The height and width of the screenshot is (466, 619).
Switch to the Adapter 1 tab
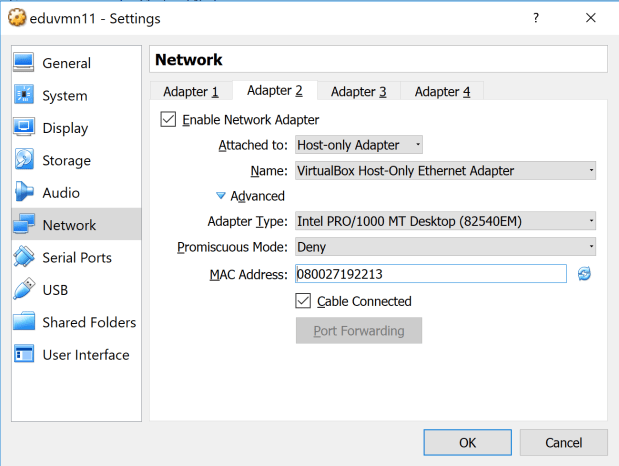tap(190, 92)
